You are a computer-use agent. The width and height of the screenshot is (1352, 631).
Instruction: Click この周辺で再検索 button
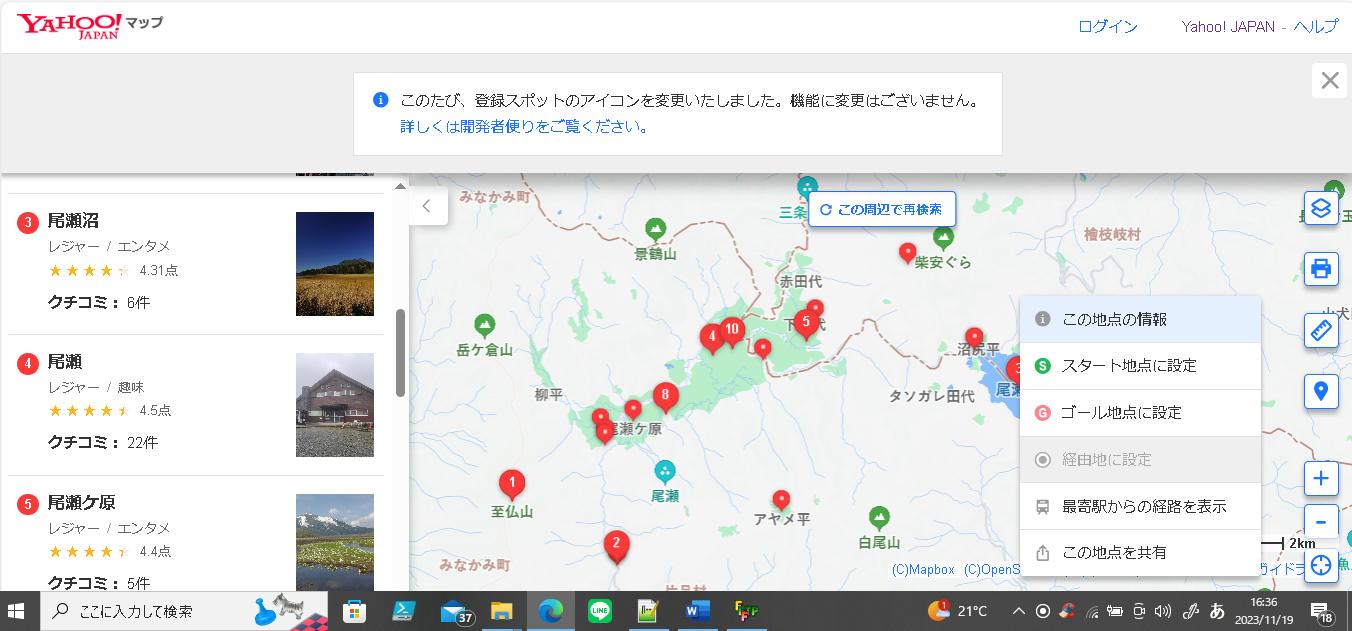click(x=881, y=209)
